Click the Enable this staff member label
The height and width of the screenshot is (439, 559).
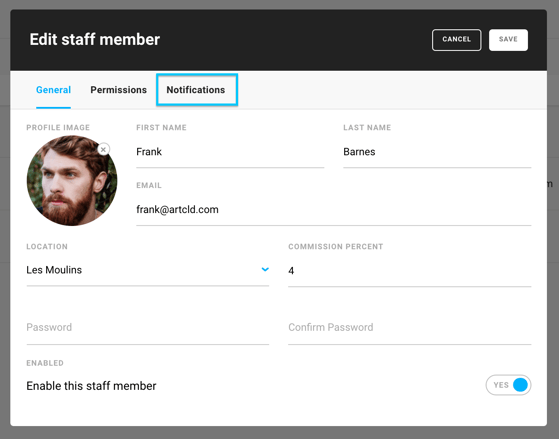coord(91,386)
